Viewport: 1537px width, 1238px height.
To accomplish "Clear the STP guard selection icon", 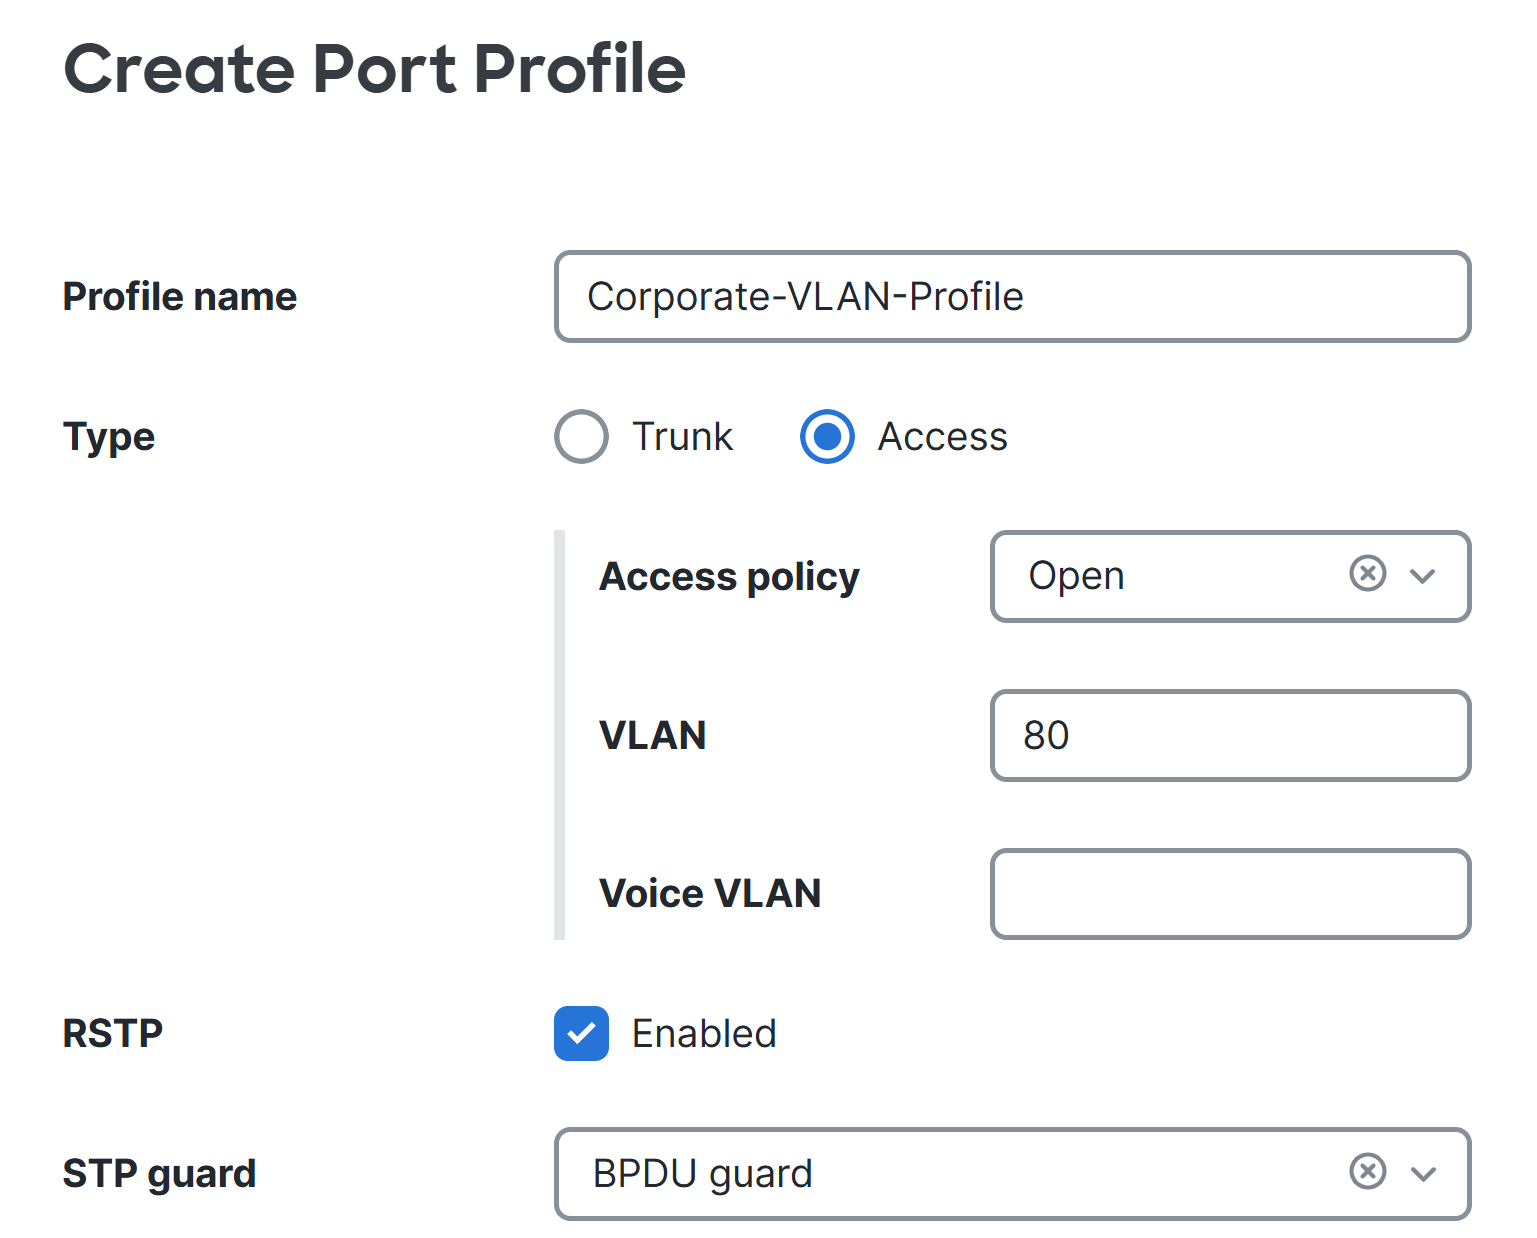I will point(1367,1171).
